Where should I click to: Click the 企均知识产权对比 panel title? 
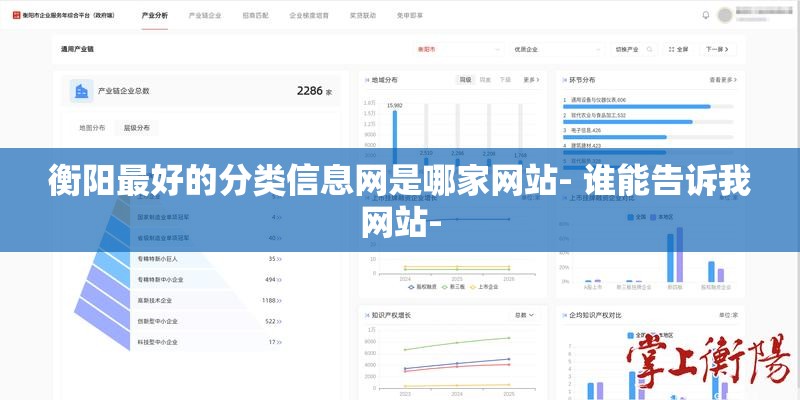[x=595, y=315]
